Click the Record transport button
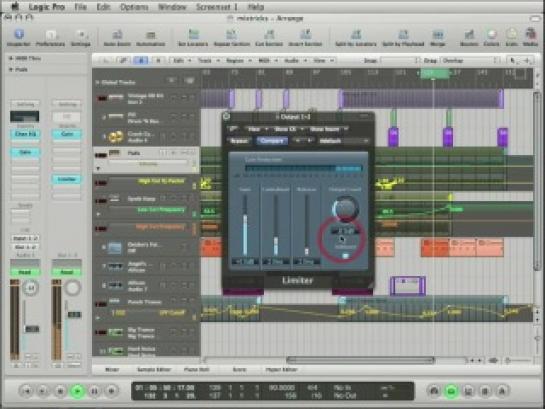This screenshot has width=545, height=409. click(x=111, y=391)
